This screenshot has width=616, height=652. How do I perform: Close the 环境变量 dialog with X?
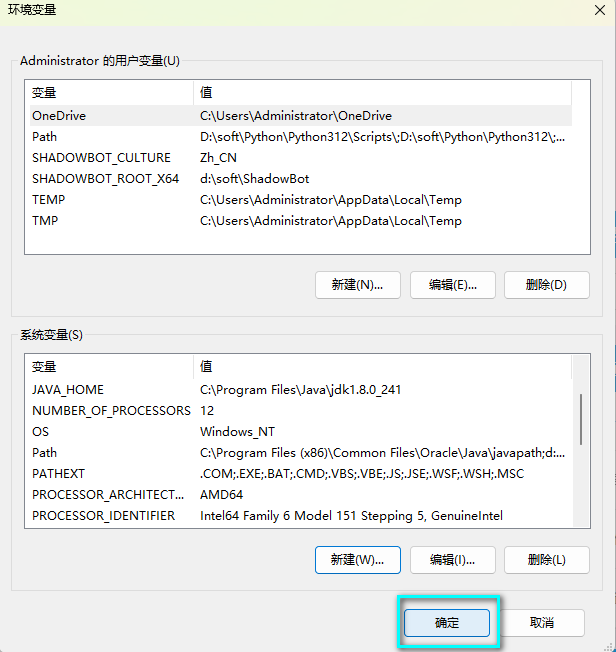tap(599, 10)
